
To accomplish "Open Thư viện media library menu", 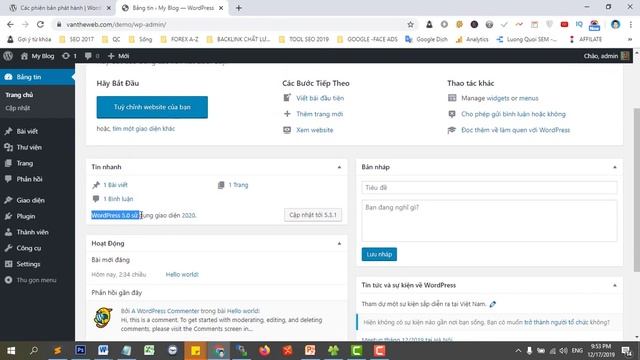I will [37, 147].
